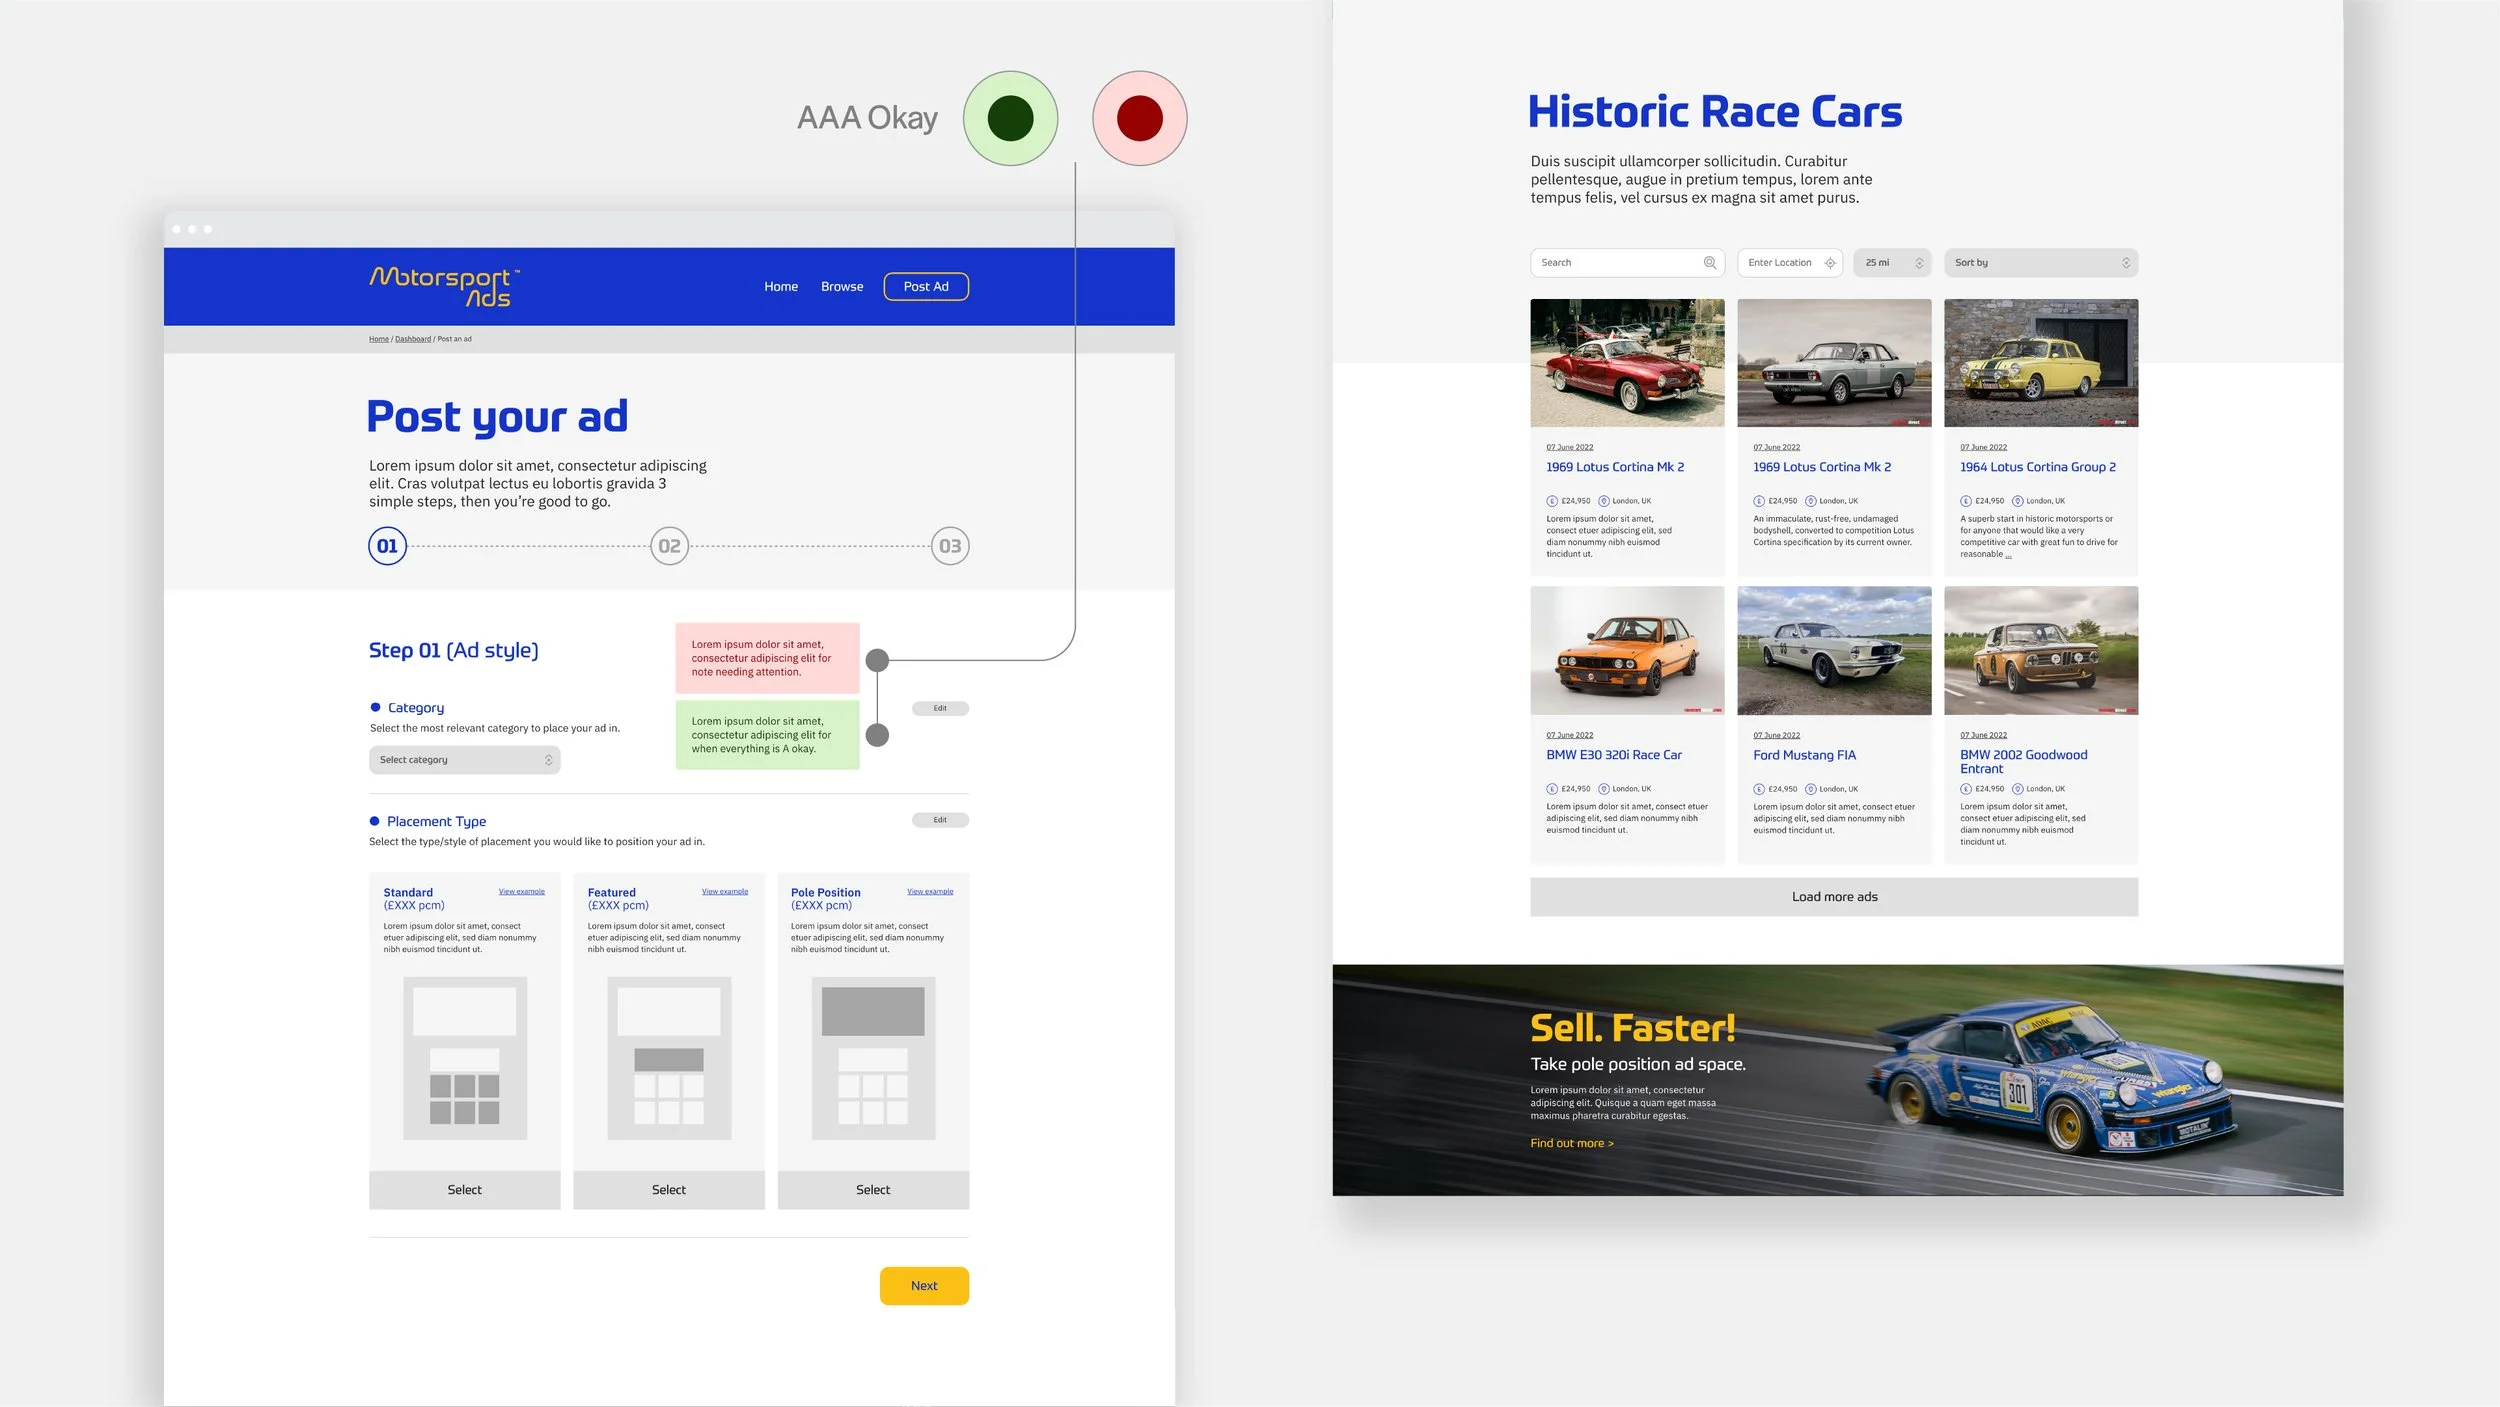Screen dimensions: 2500x1407
Task: Open Home in the navigation bar
Action: click(780, 287)
